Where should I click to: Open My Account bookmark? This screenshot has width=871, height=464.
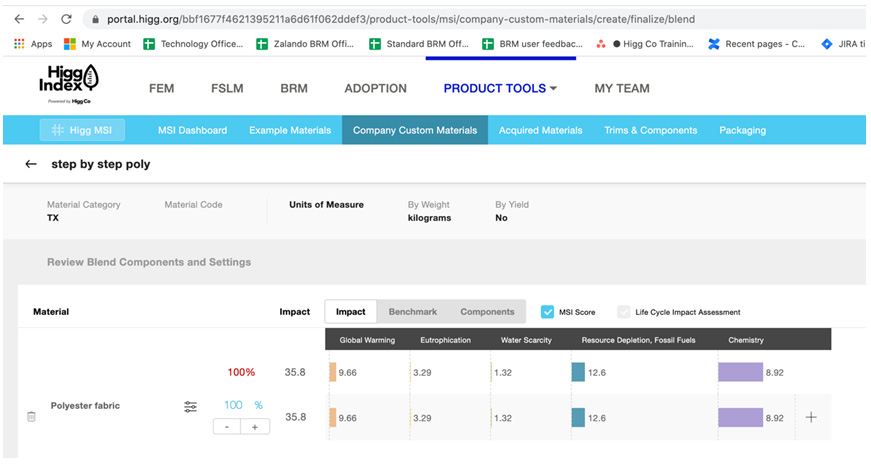(x=97, y=44)
